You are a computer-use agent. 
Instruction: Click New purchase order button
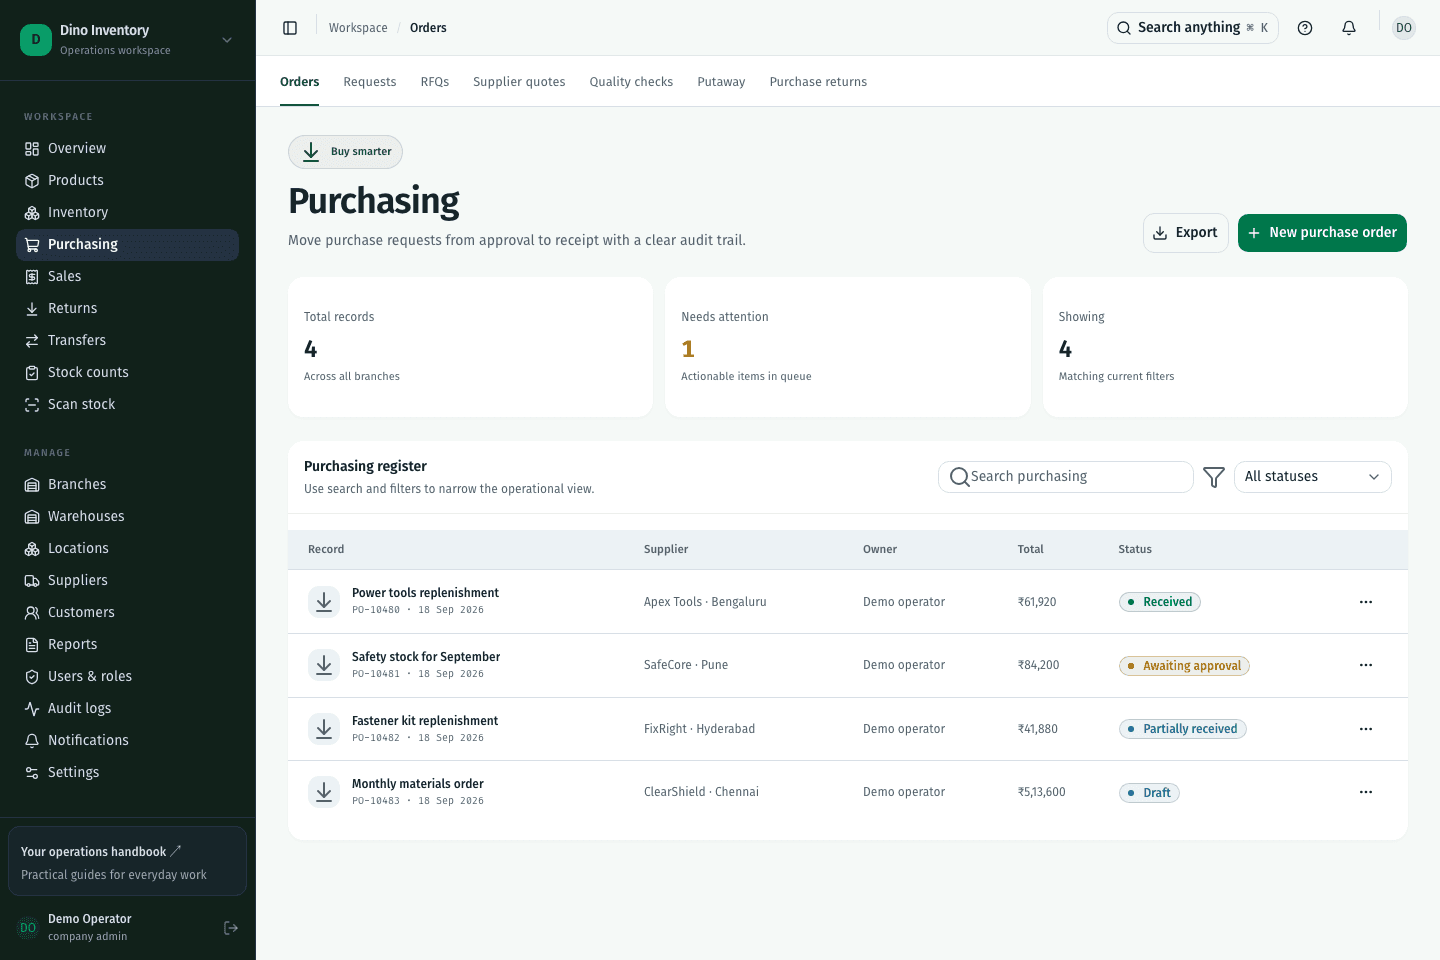click(1322, 233)
